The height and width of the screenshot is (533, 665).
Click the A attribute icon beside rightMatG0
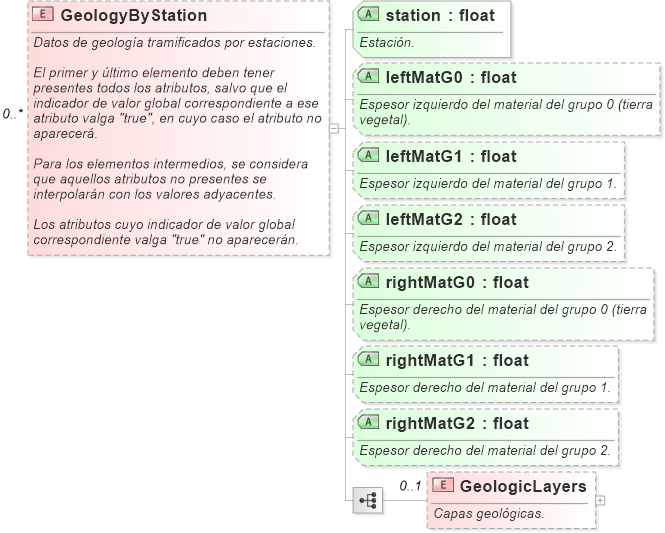point(368,281)
